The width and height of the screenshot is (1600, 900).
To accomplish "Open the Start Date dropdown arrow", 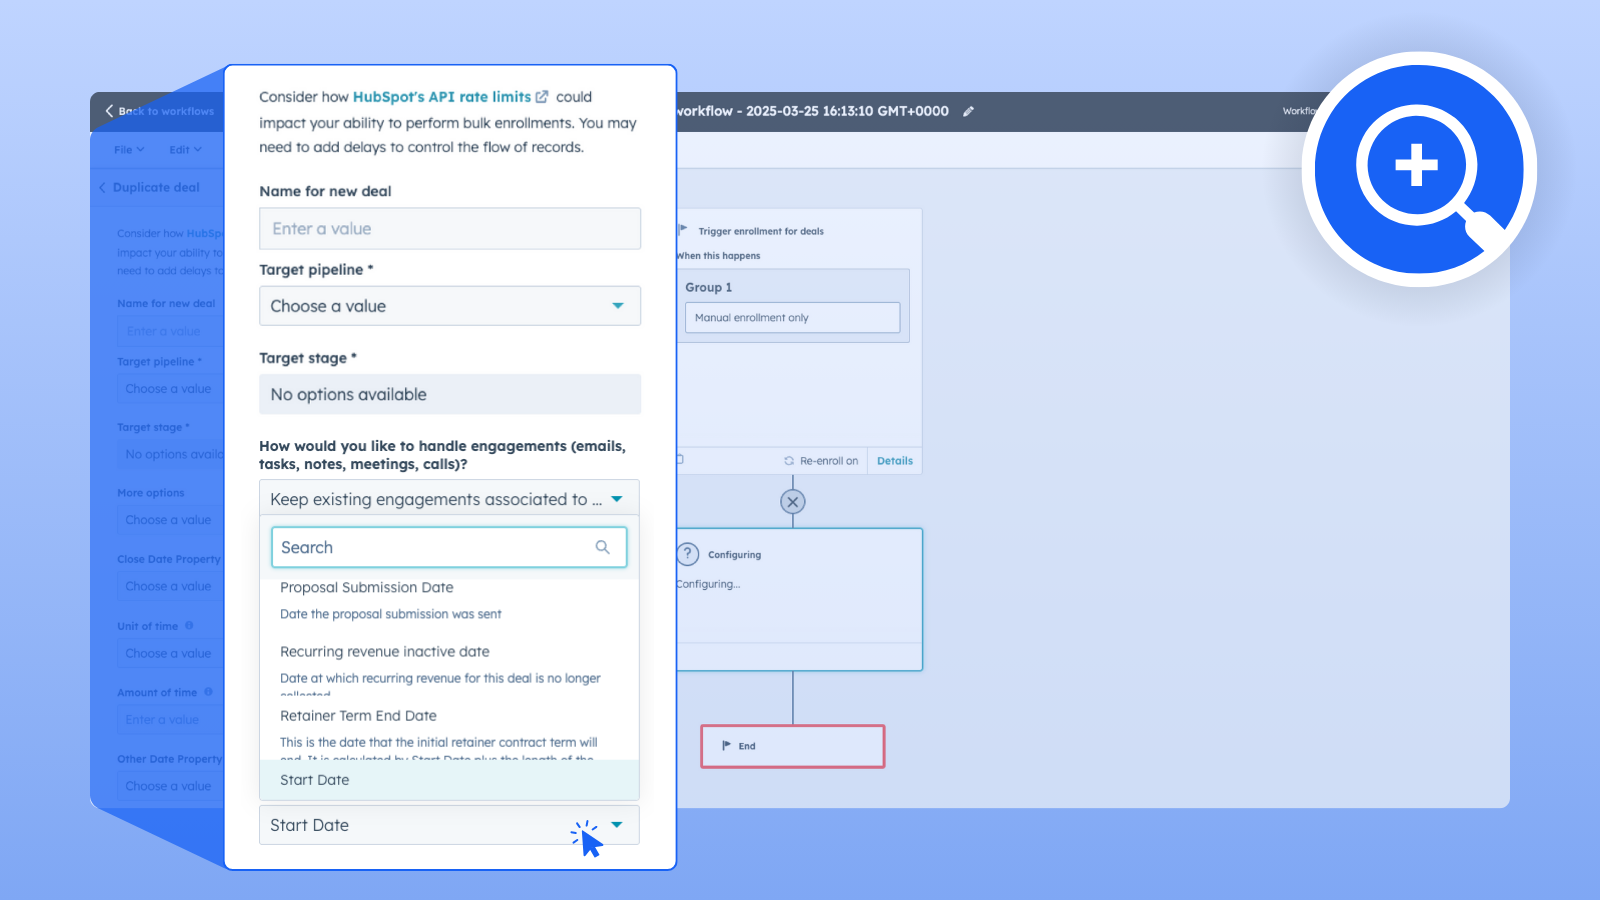I will (617, 825).
